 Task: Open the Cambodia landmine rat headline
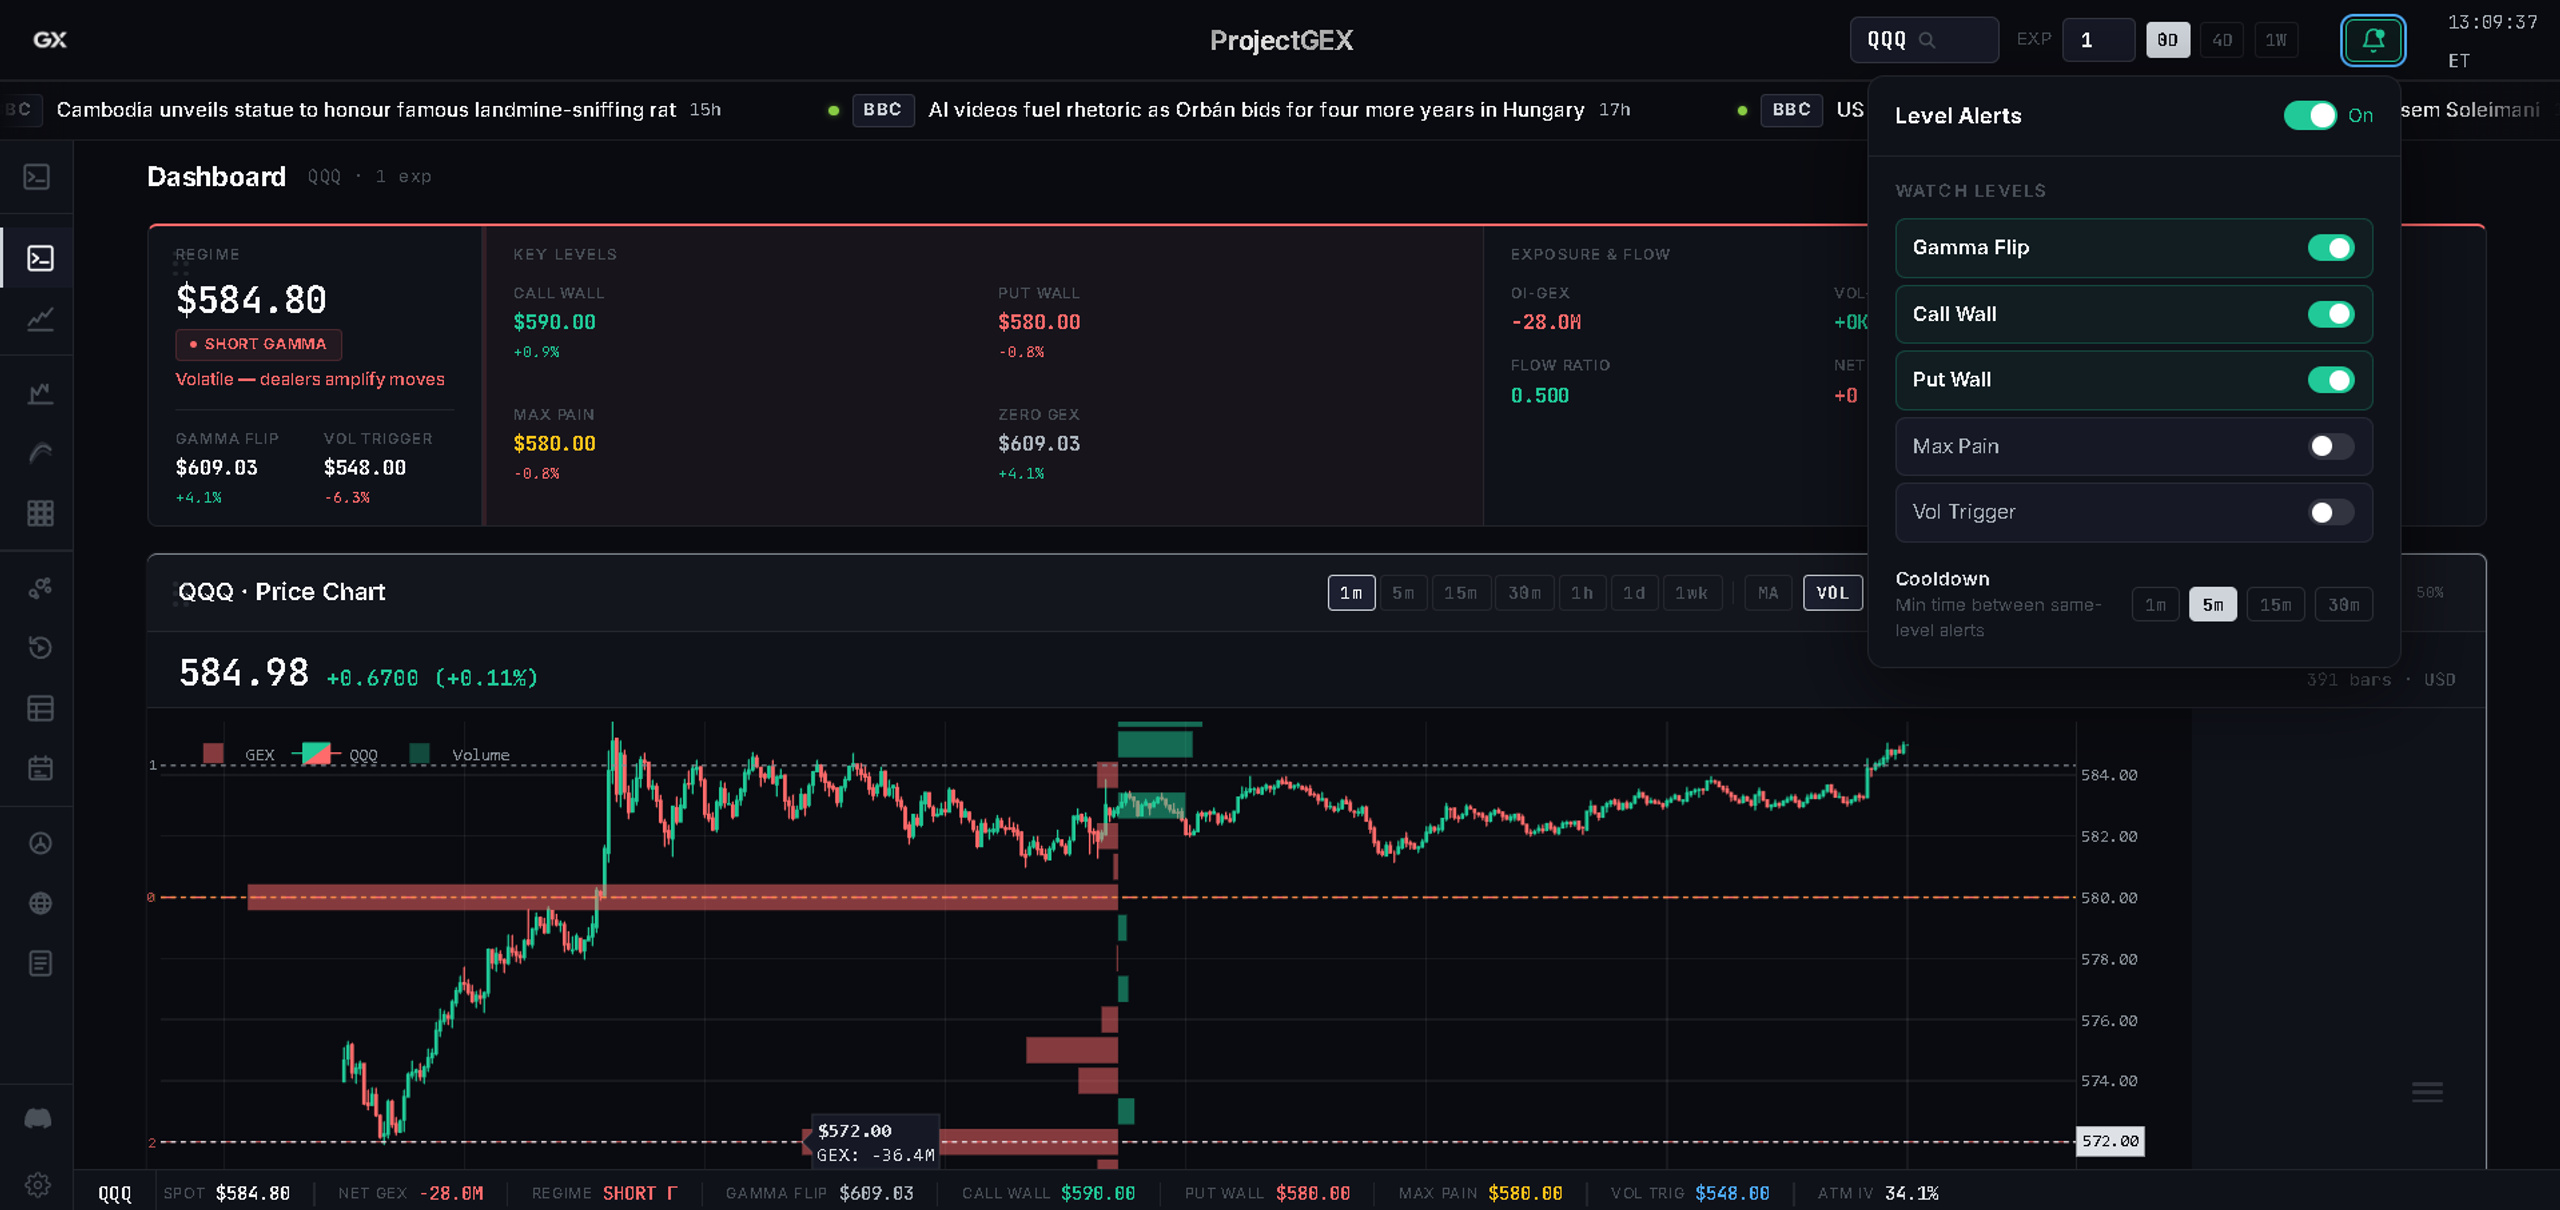(366, 110)
